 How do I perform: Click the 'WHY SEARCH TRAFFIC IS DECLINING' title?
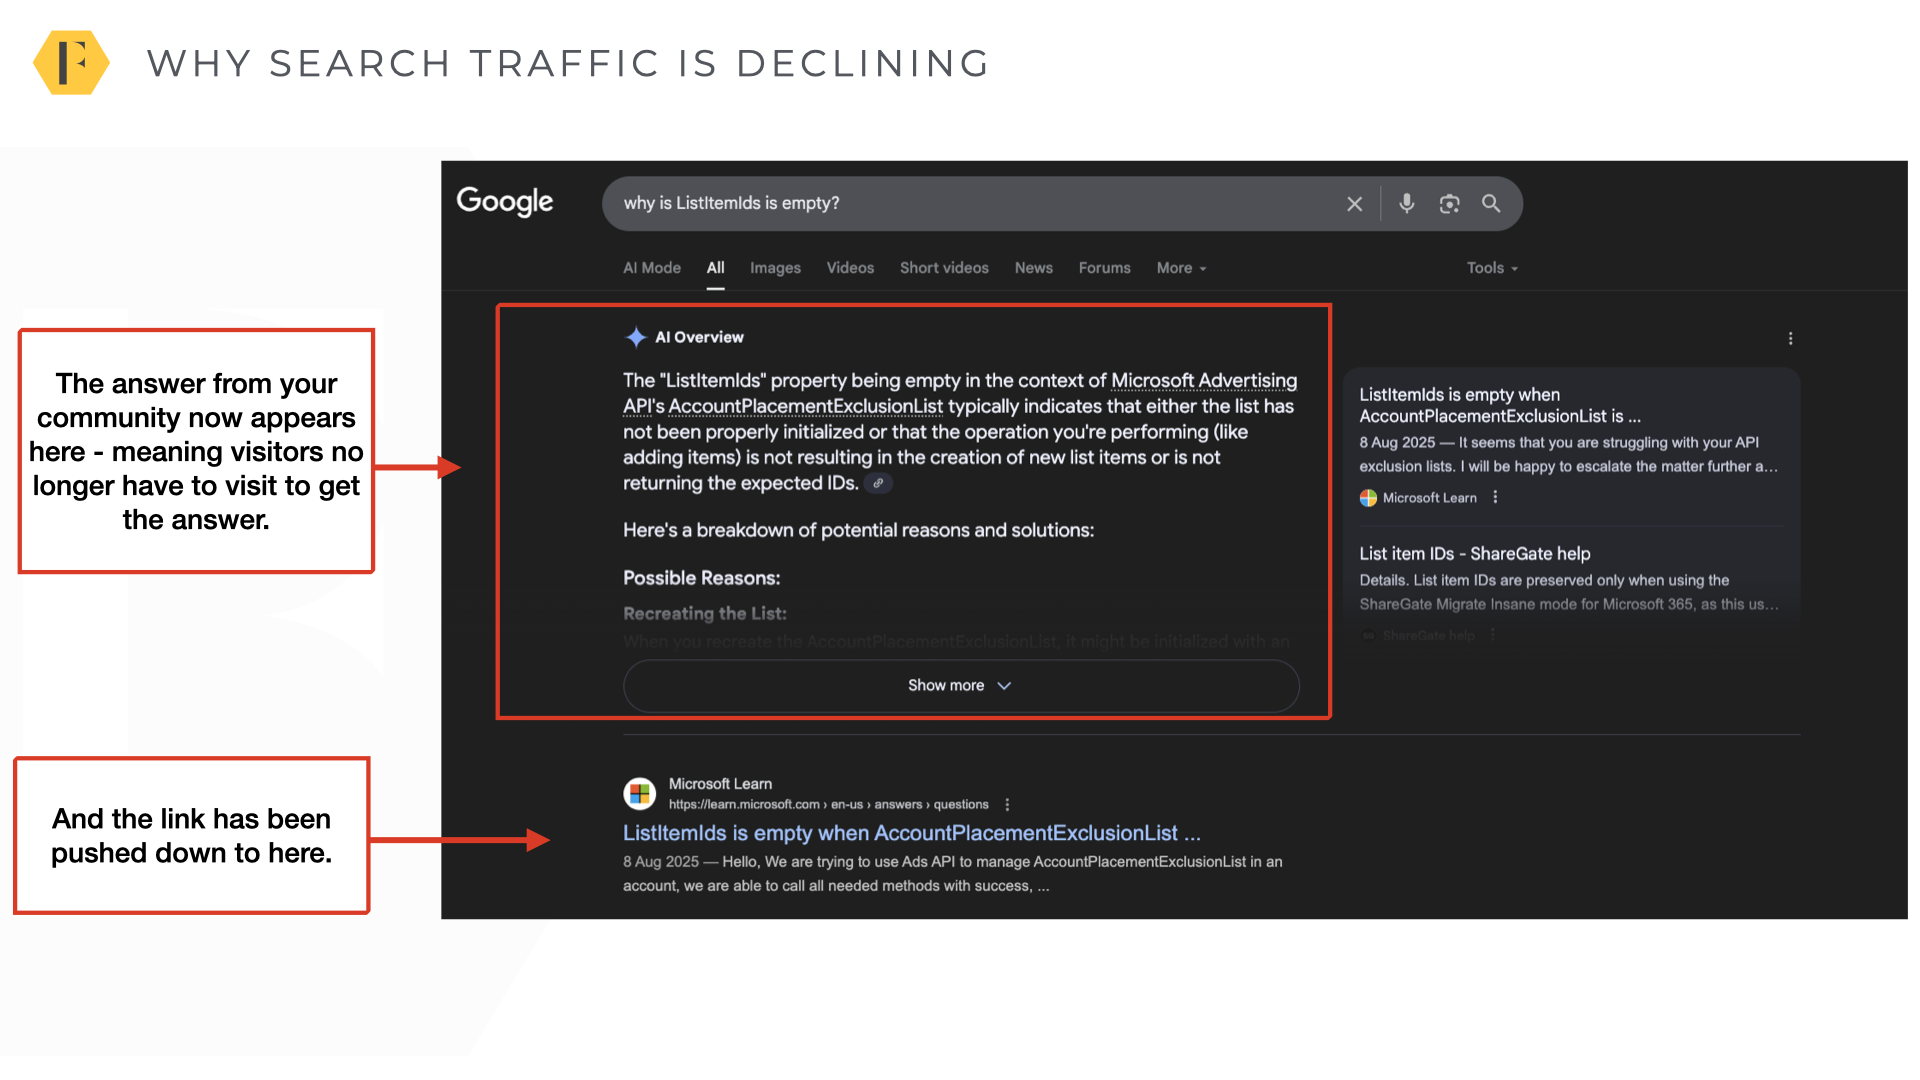pyautogui.click(x=568, y=63)
